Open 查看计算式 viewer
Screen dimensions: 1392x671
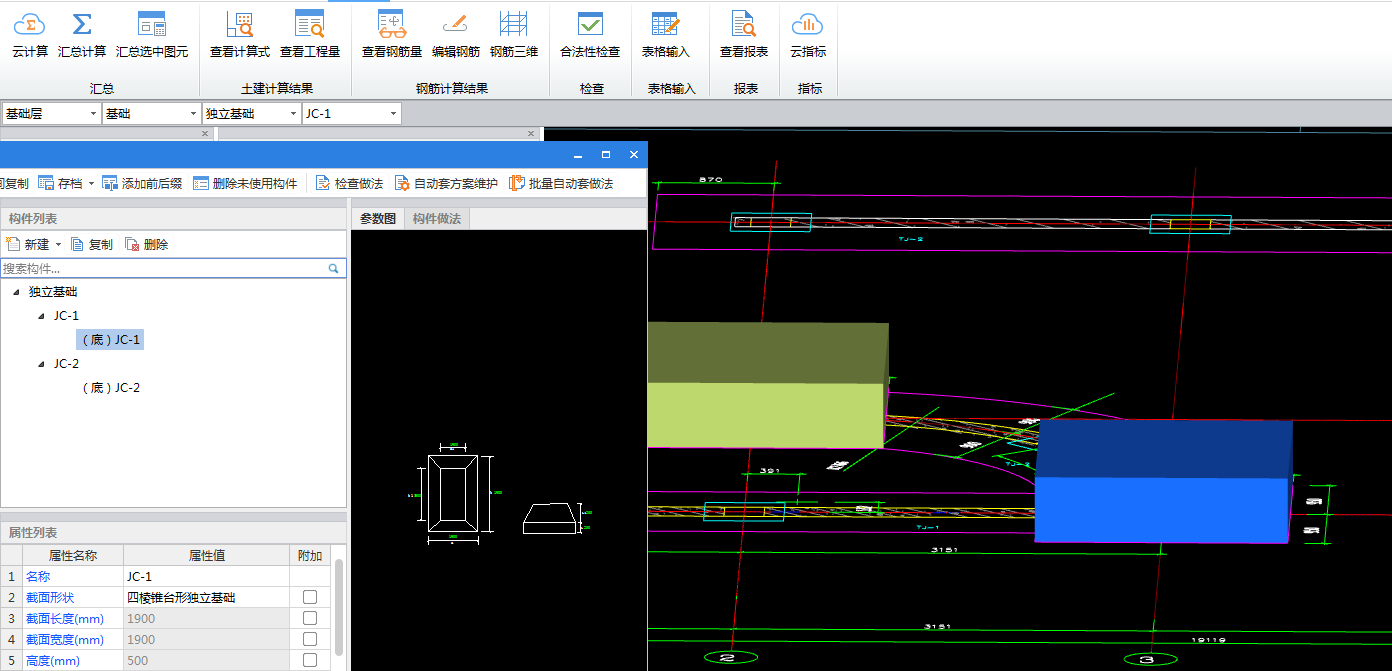[239, 36]
